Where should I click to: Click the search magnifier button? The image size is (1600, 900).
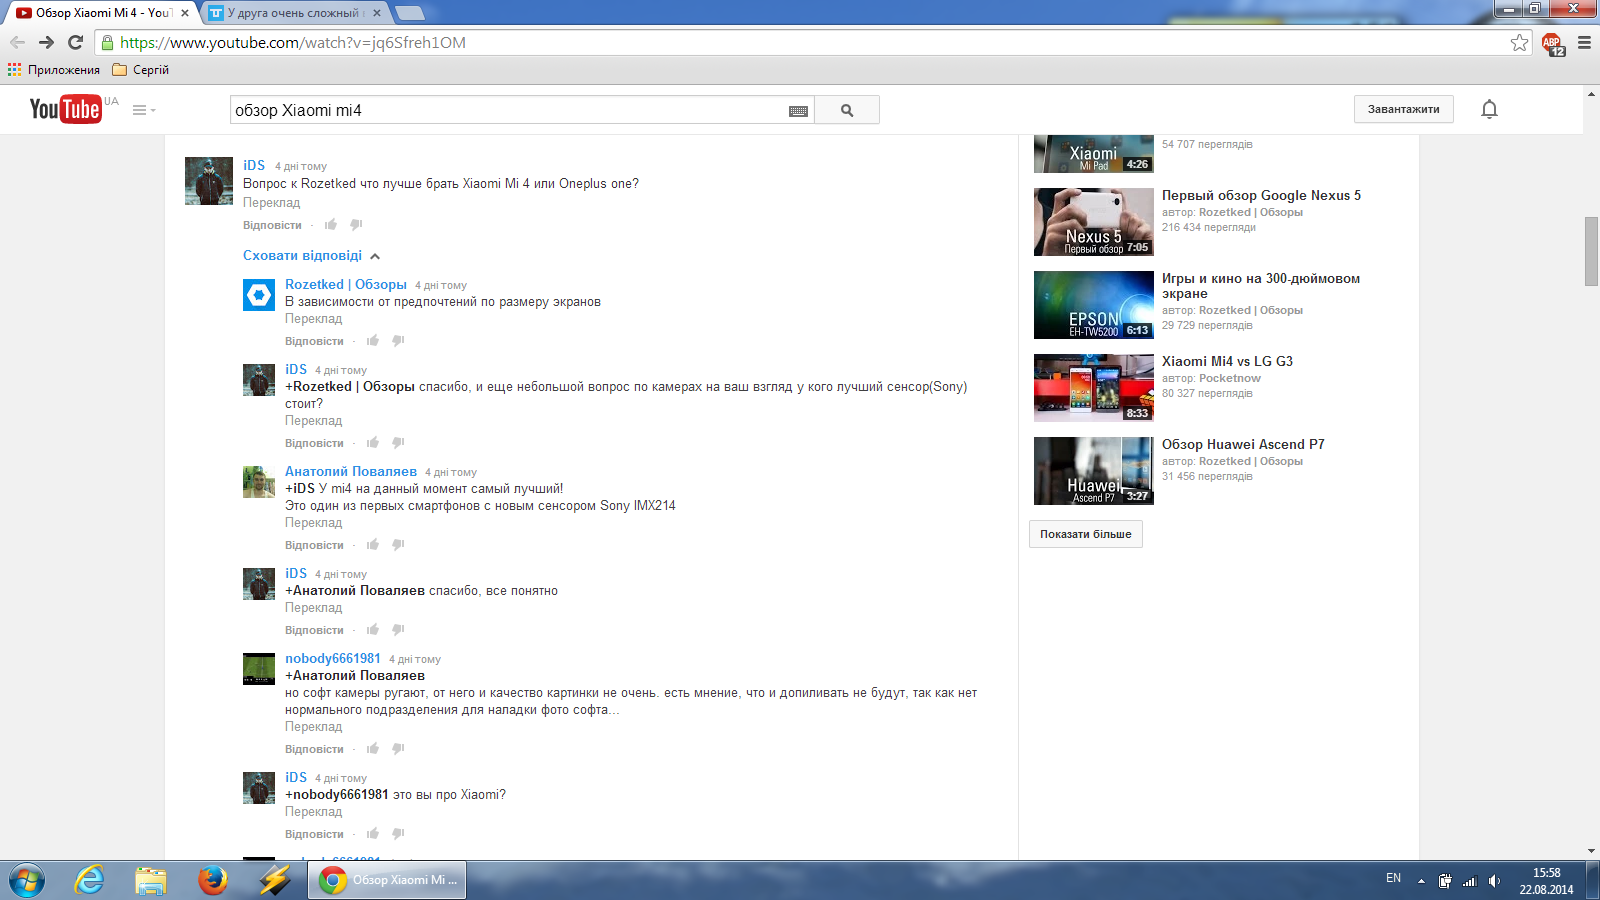(847, 110)
